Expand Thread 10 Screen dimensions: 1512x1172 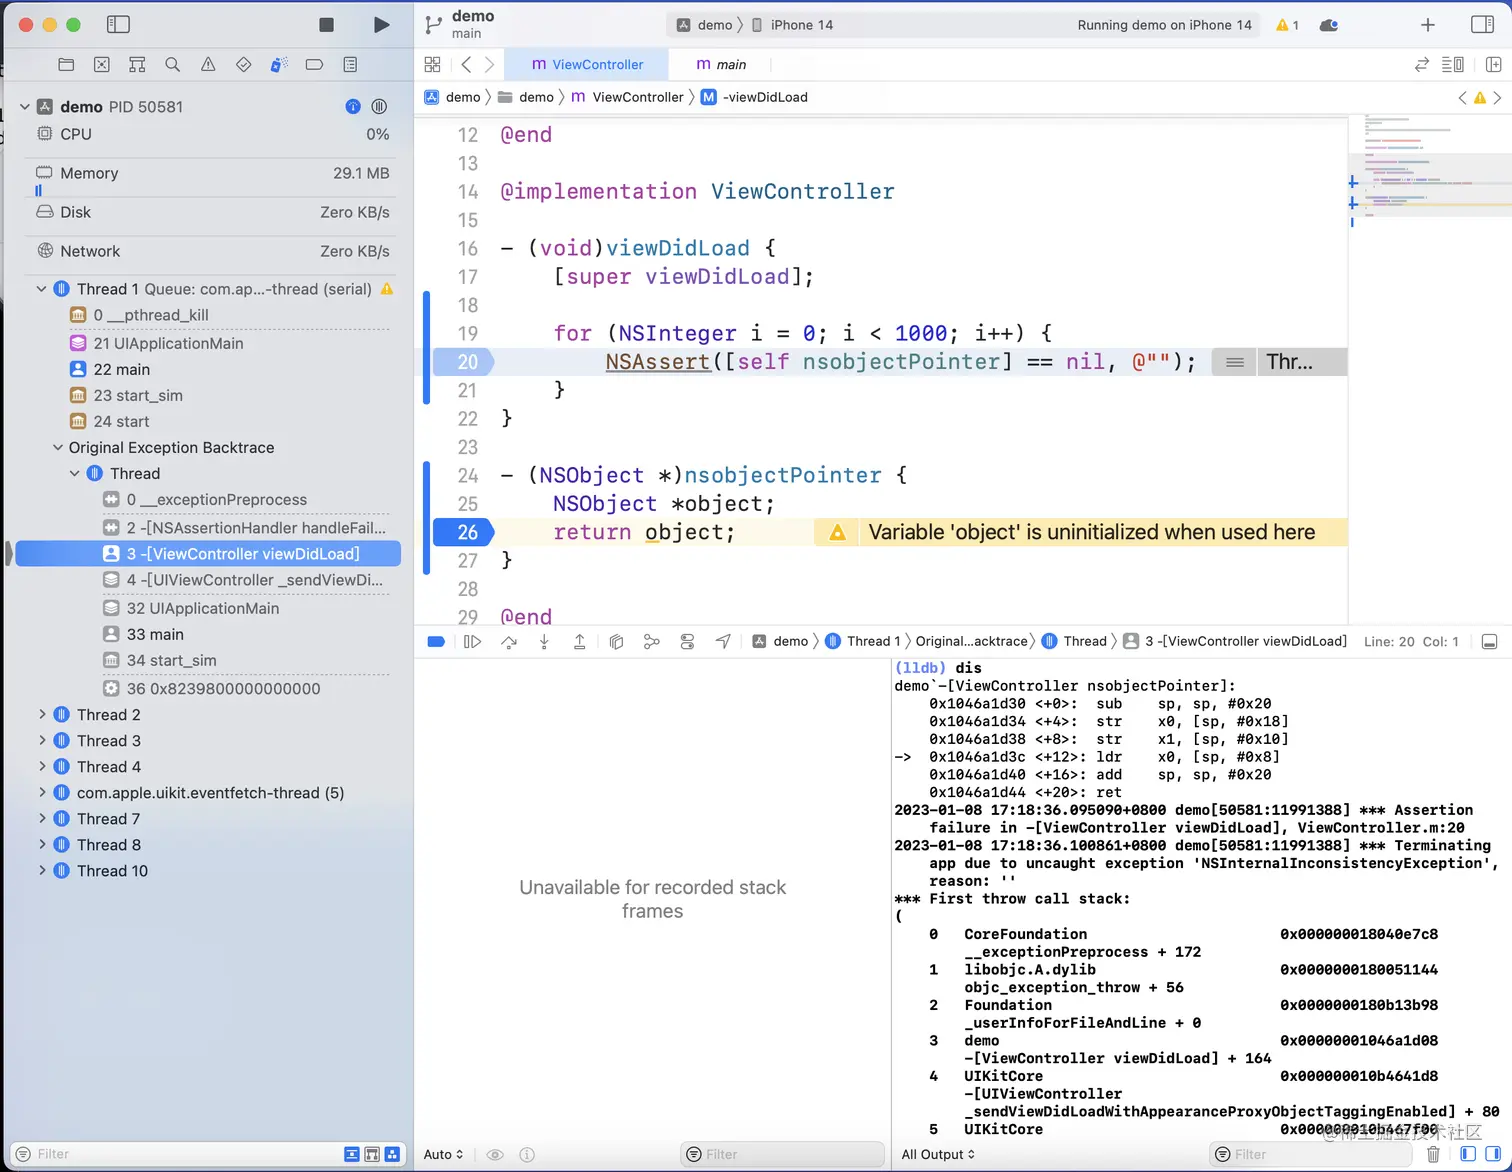[x=42, y=870]
